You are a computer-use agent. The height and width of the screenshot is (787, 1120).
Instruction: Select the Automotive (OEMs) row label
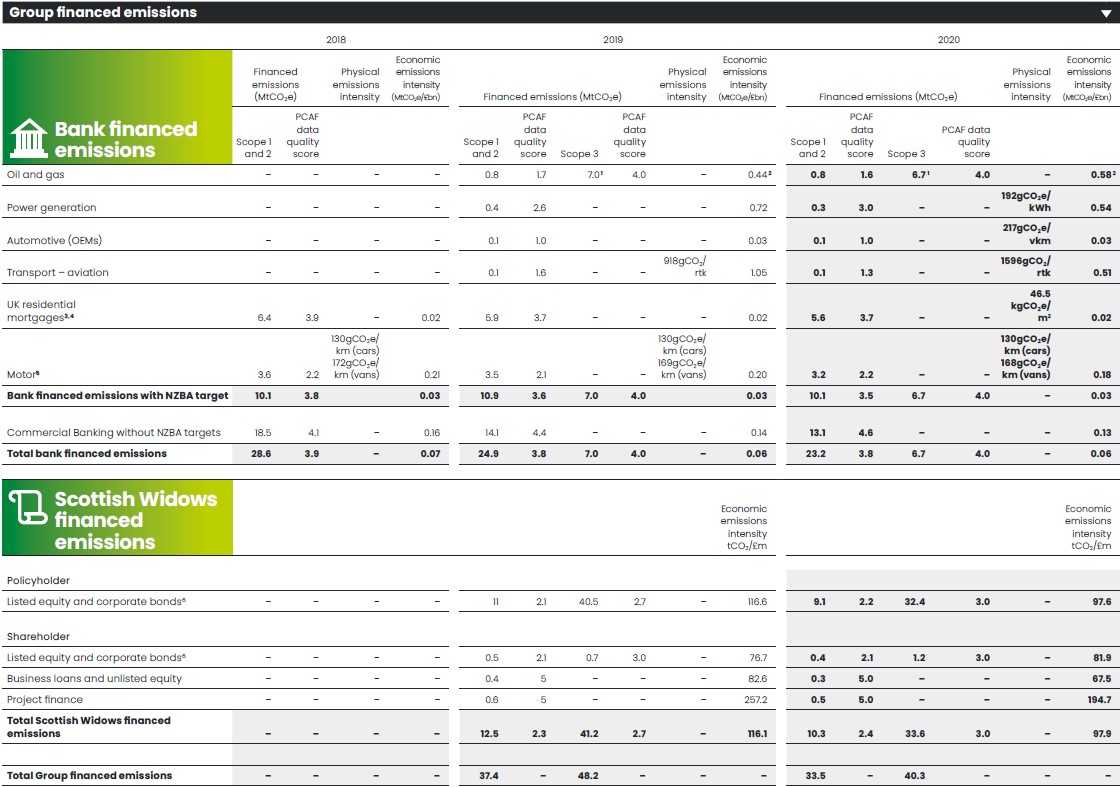click(x=54, y=241)
